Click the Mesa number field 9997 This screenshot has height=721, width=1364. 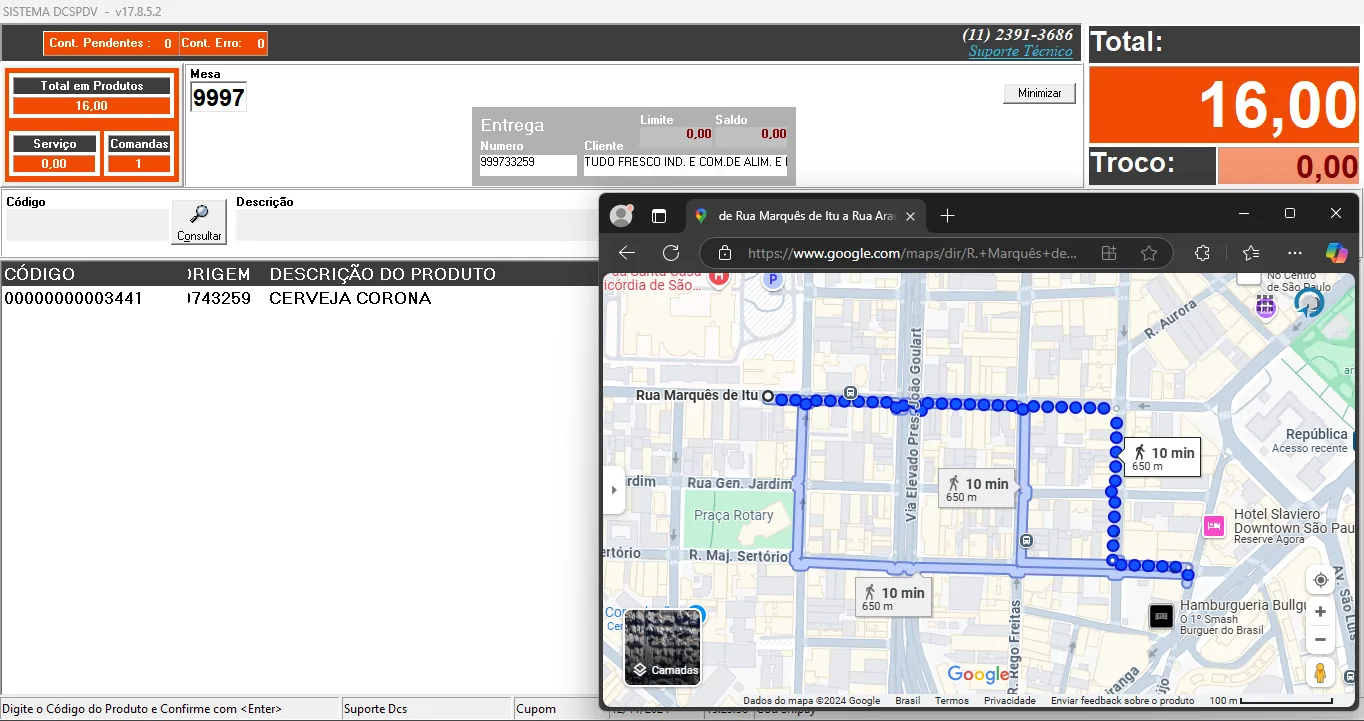click(x=218, y=97)
